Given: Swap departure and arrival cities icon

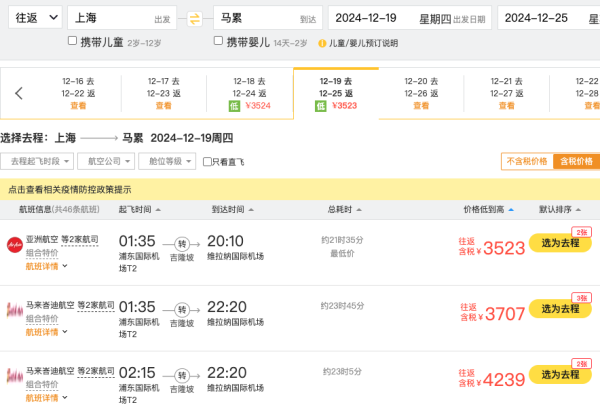Looking at the screenshot, I should pos(195,18).
